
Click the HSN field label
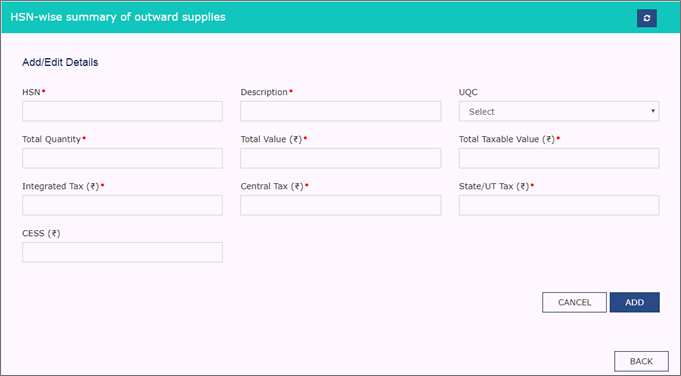pos(31,92)
